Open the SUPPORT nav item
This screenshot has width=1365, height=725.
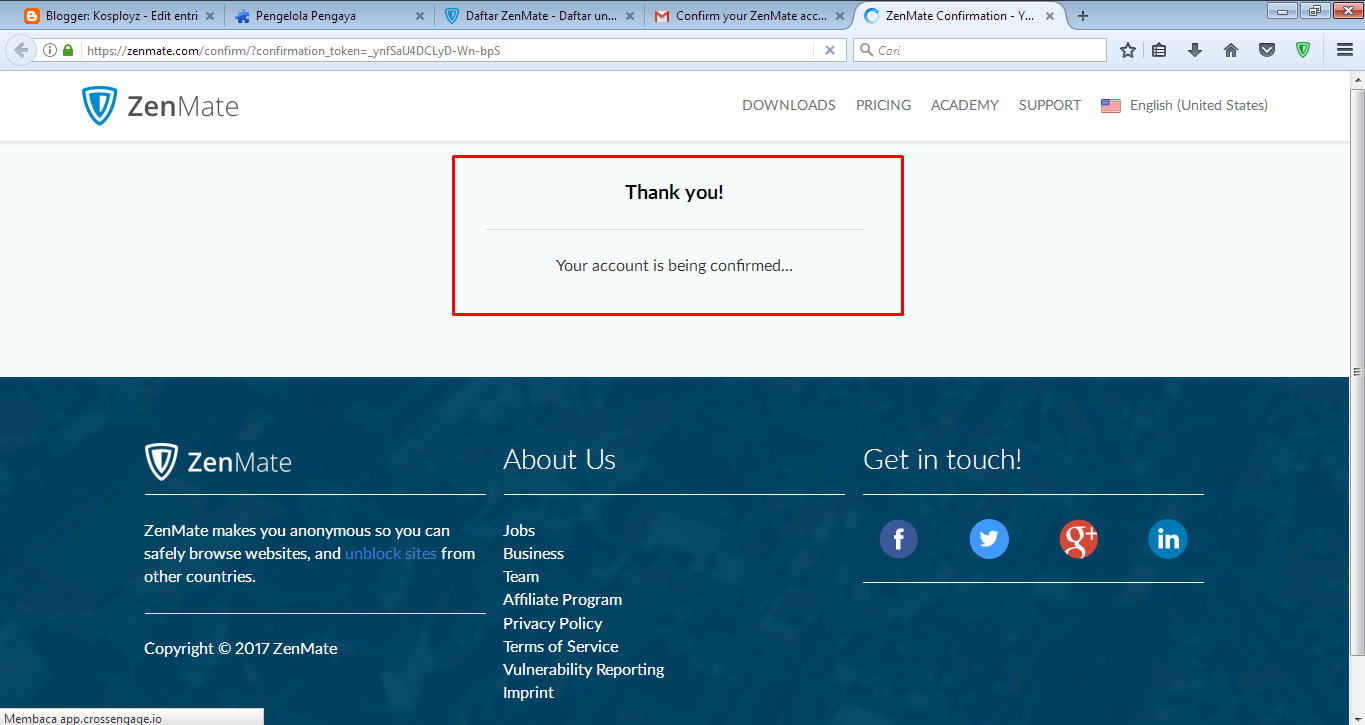1050,105
